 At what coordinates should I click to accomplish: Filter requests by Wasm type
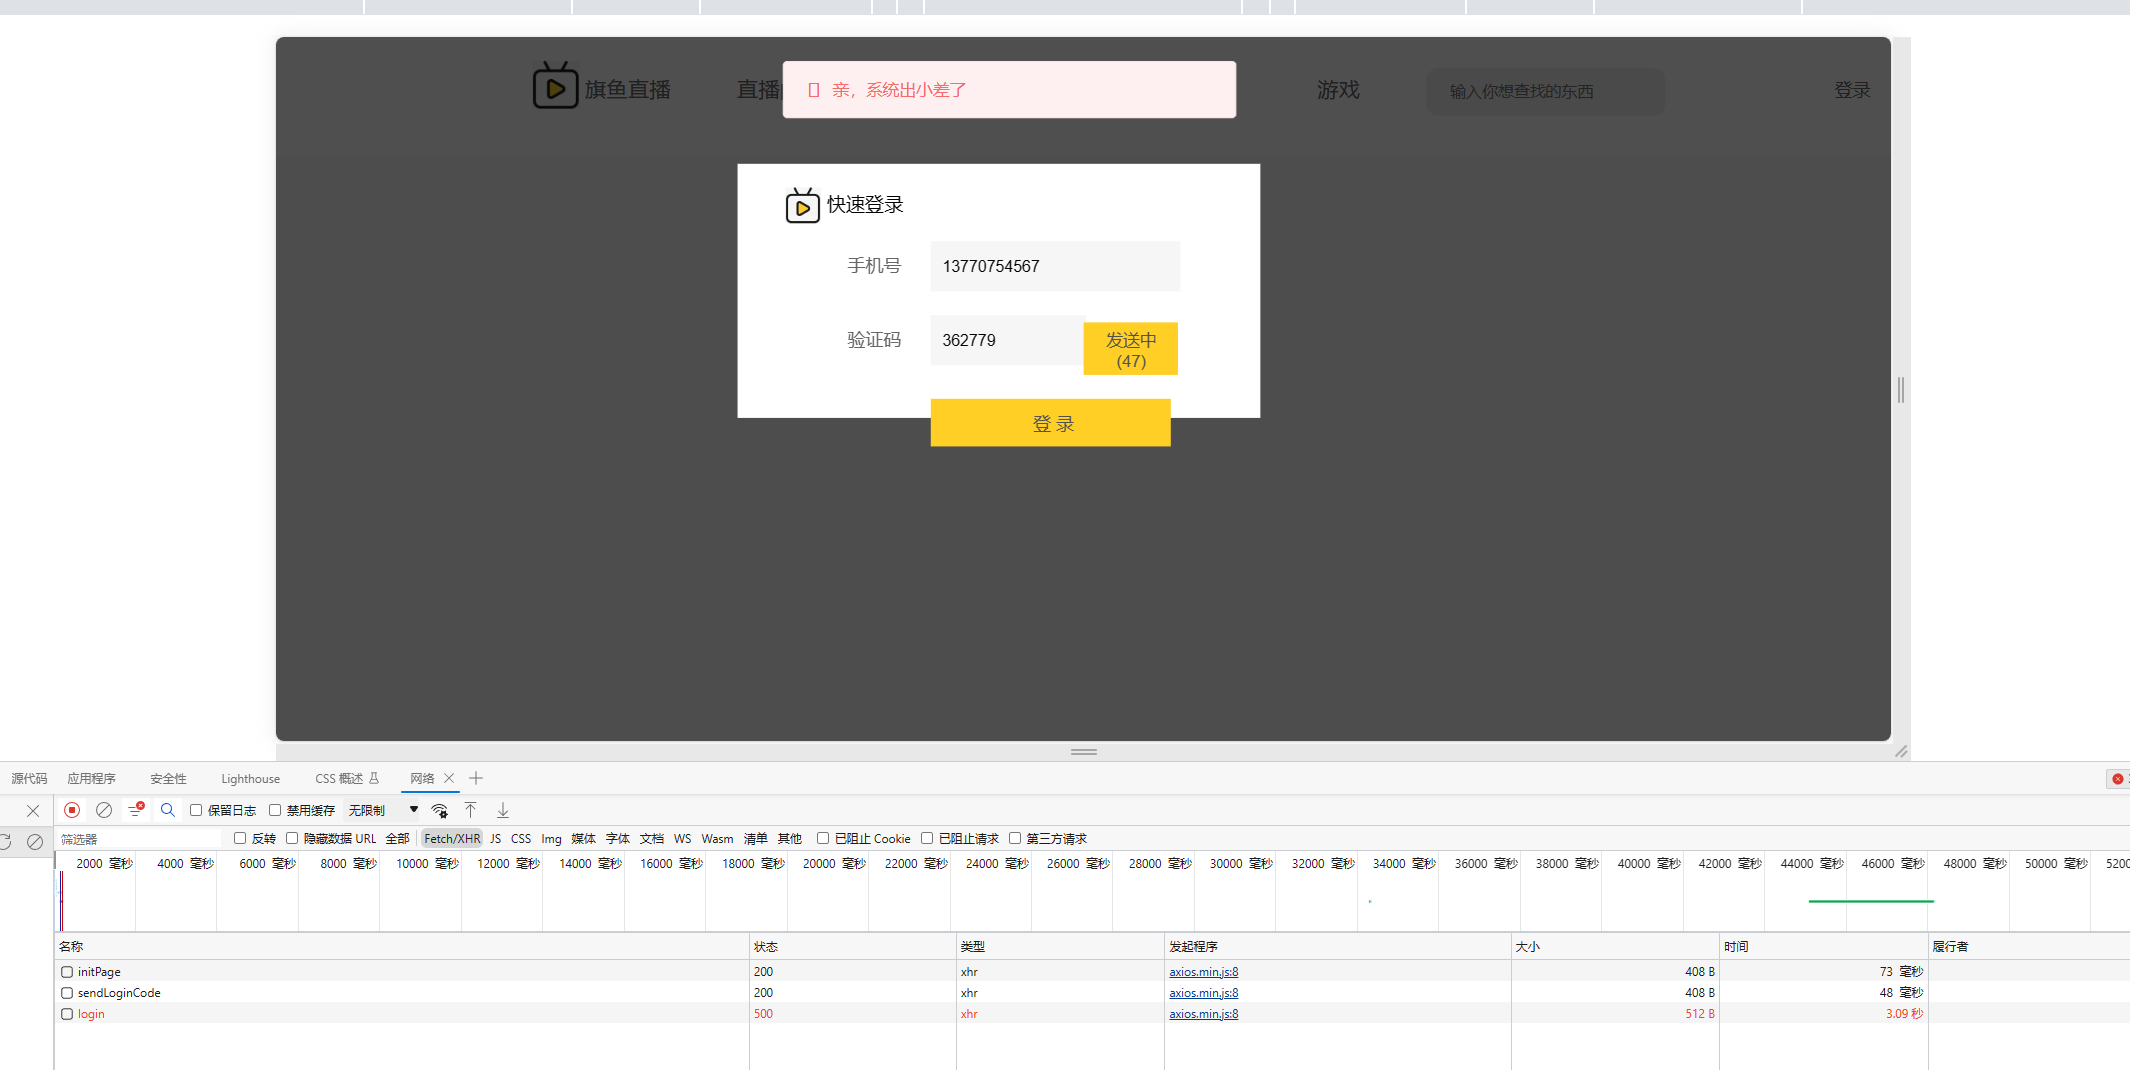pos(717,839)
